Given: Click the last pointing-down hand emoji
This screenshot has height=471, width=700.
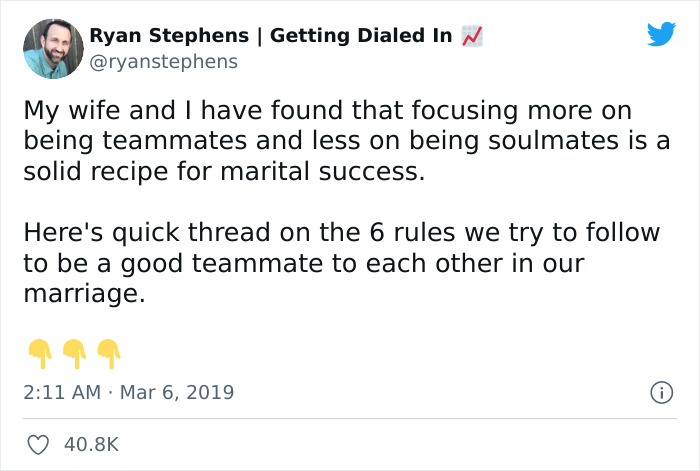Looking at the screenshot, I should click(x=108, y=351).
